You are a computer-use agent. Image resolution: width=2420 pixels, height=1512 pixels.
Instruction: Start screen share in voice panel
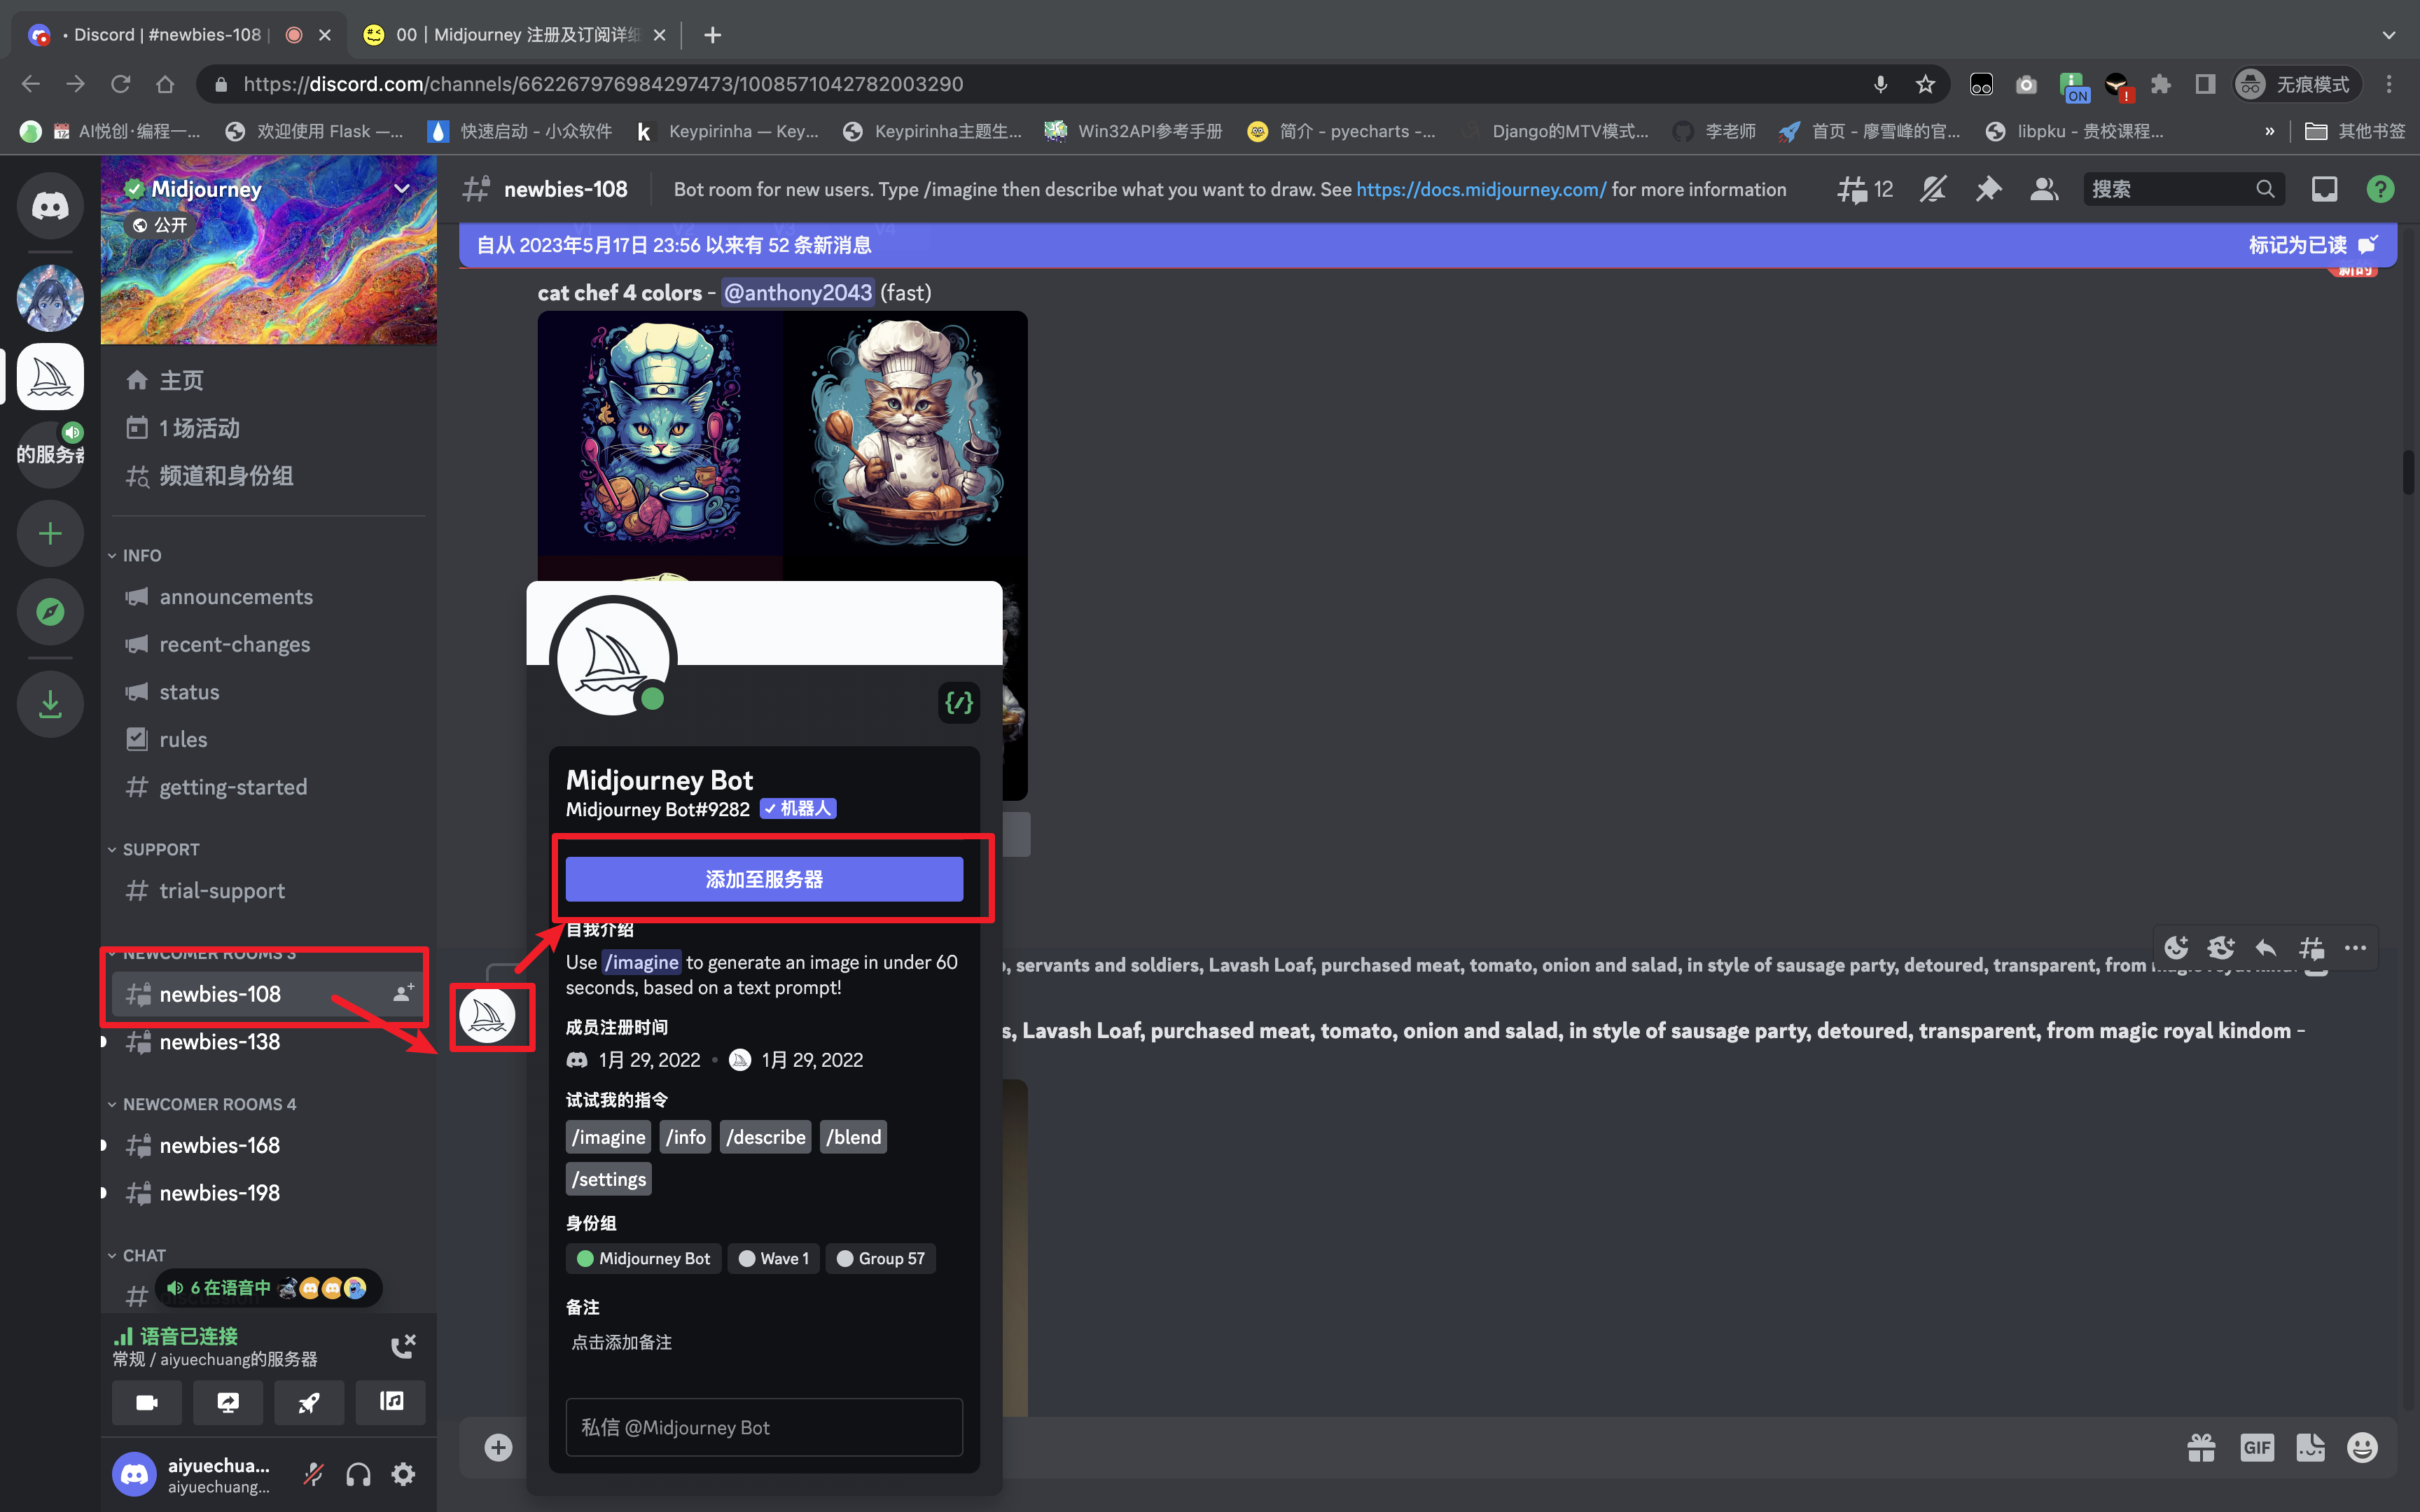coord(228,1402)
